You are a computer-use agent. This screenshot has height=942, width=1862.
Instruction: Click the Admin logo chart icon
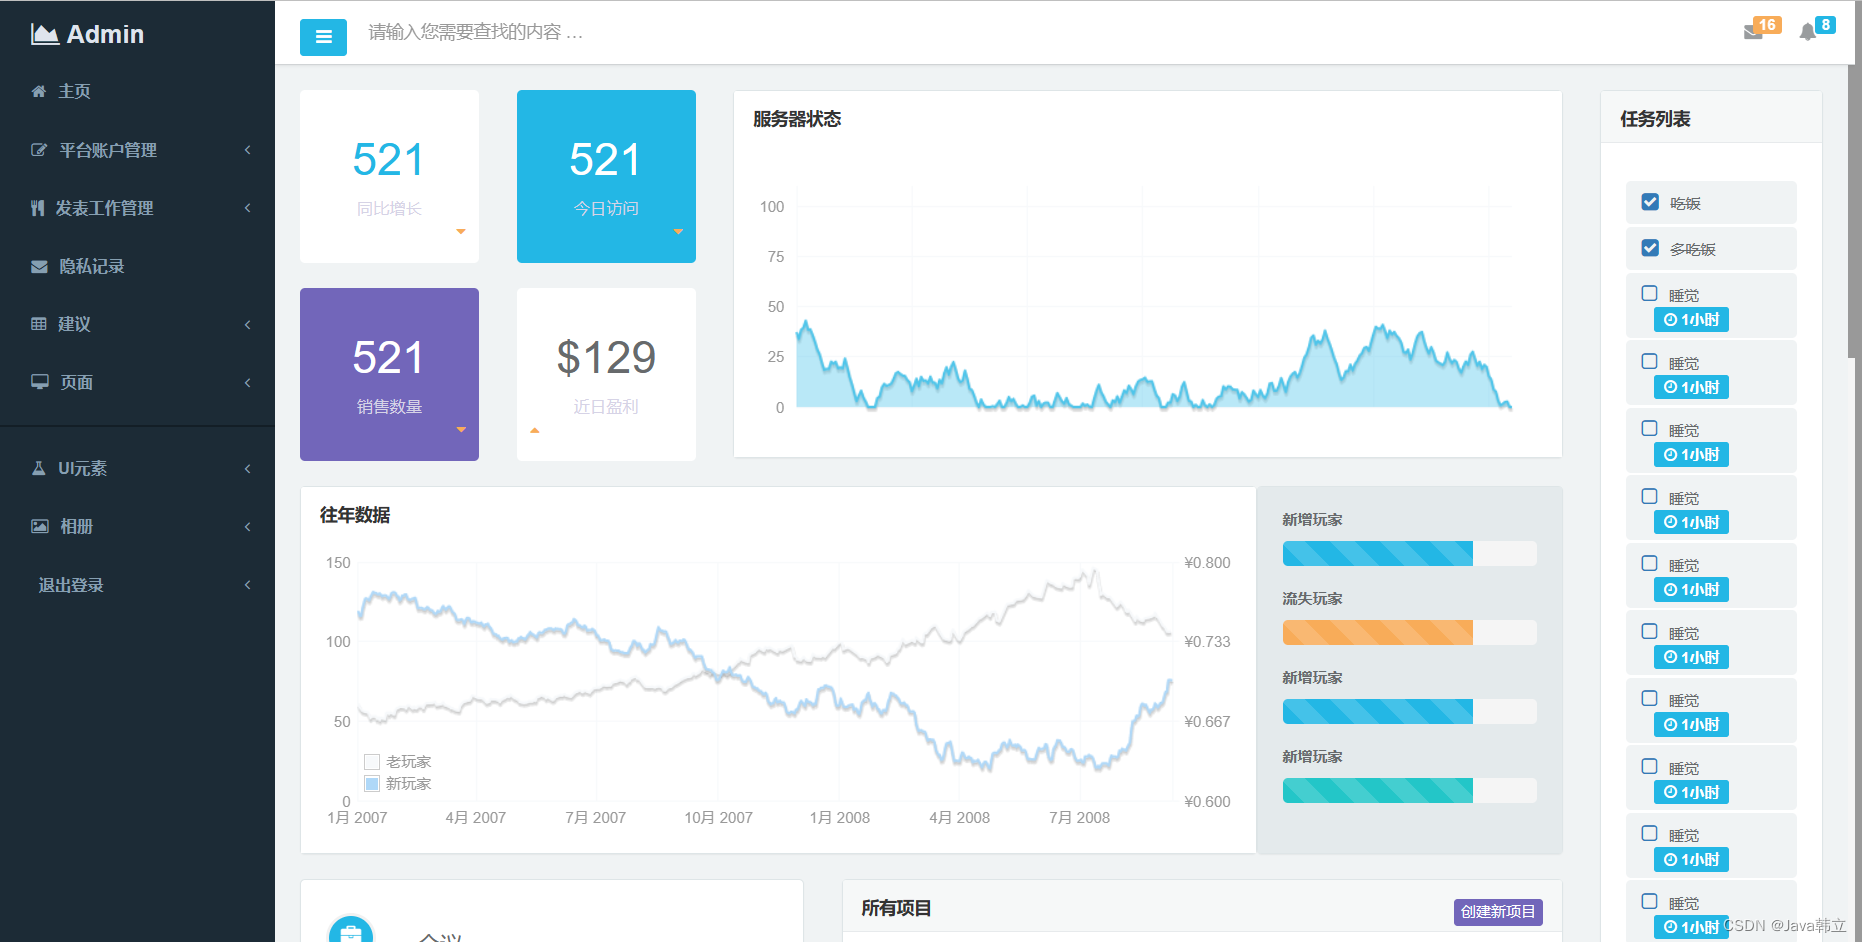(45, 34)
